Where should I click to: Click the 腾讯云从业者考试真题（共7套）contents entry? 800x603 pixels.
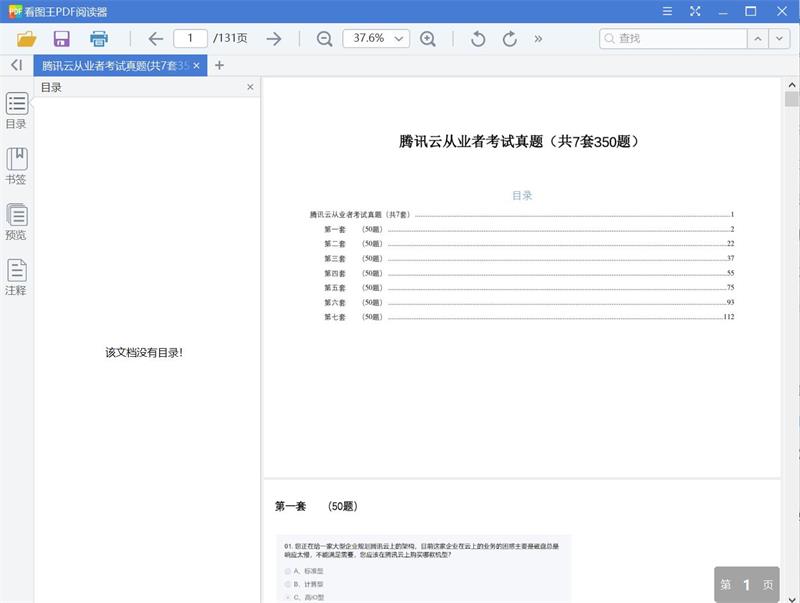point(522,215)
